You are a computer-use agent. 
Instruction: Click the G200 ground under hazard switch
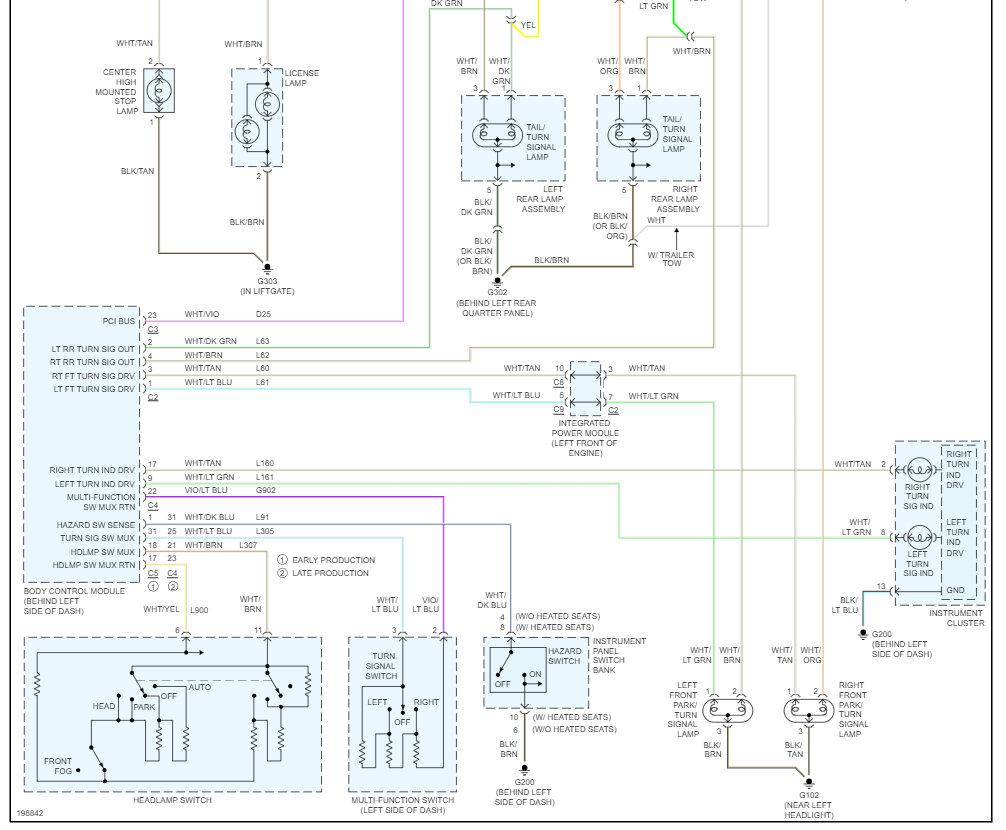(524, 769)
